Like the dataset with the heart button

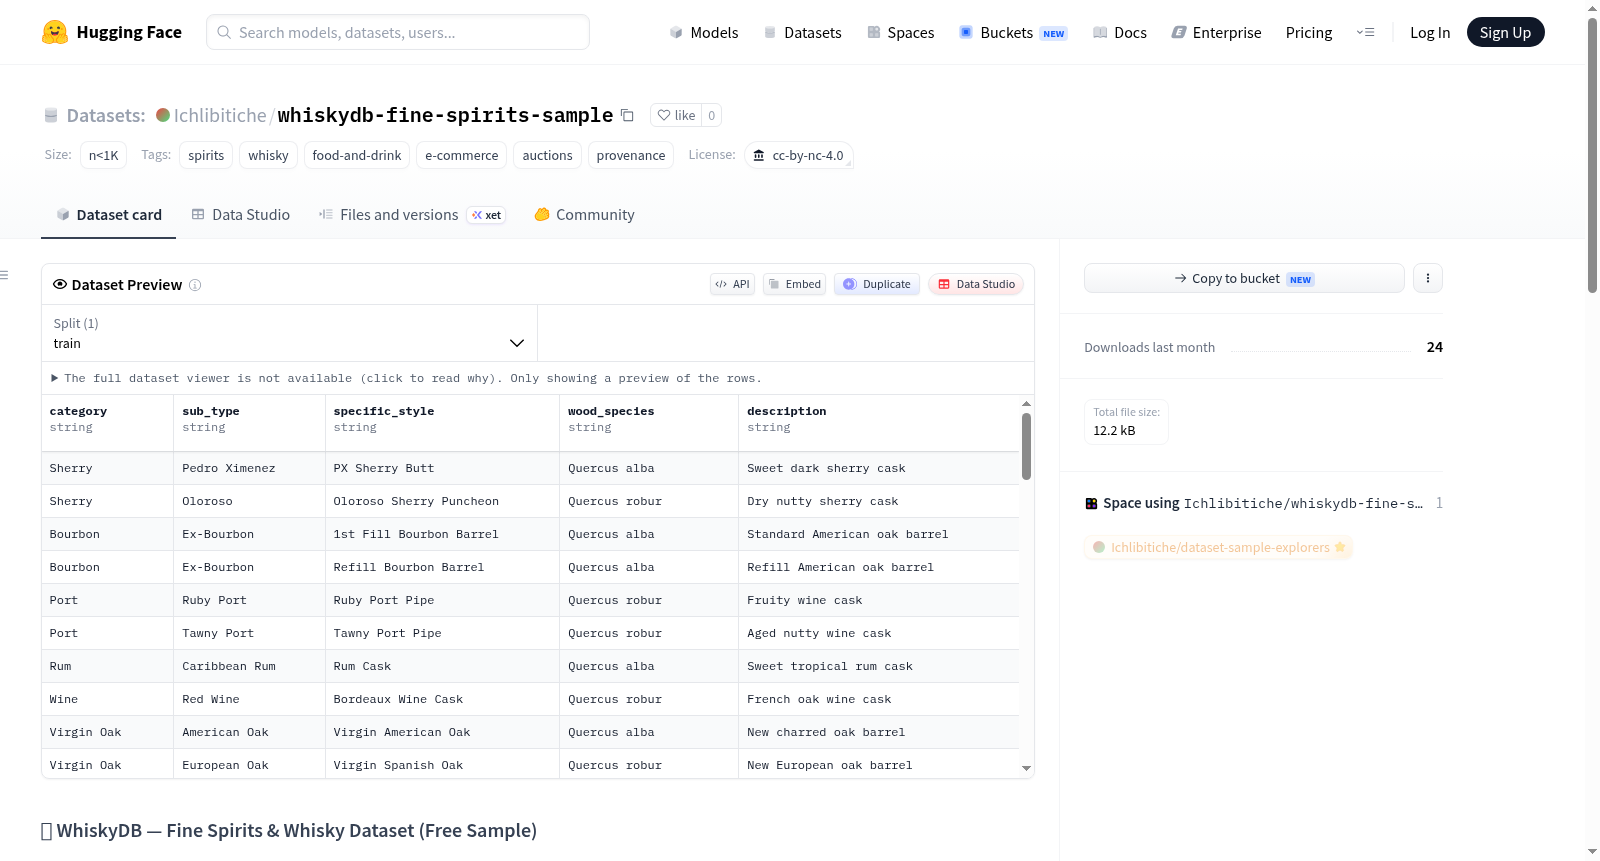point(676,115)
